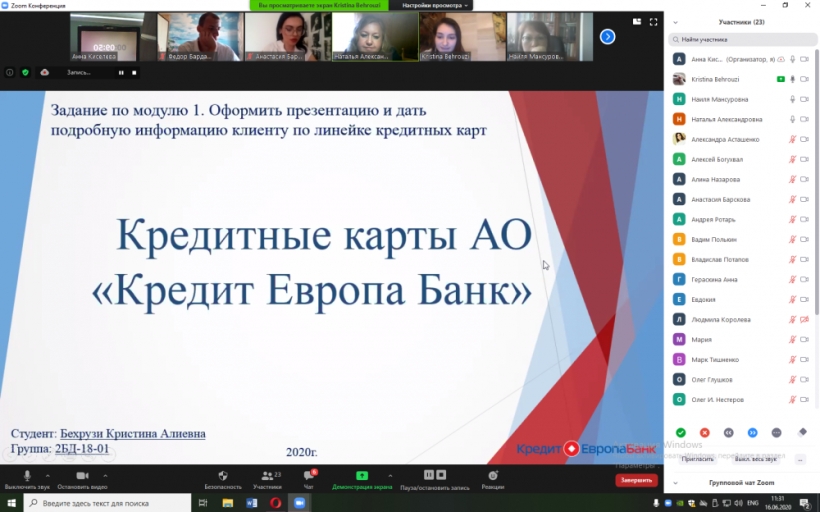This screenshot has height=512, width=820.
Task: Click cloud recording indicator icon
Action: (44, 73)
